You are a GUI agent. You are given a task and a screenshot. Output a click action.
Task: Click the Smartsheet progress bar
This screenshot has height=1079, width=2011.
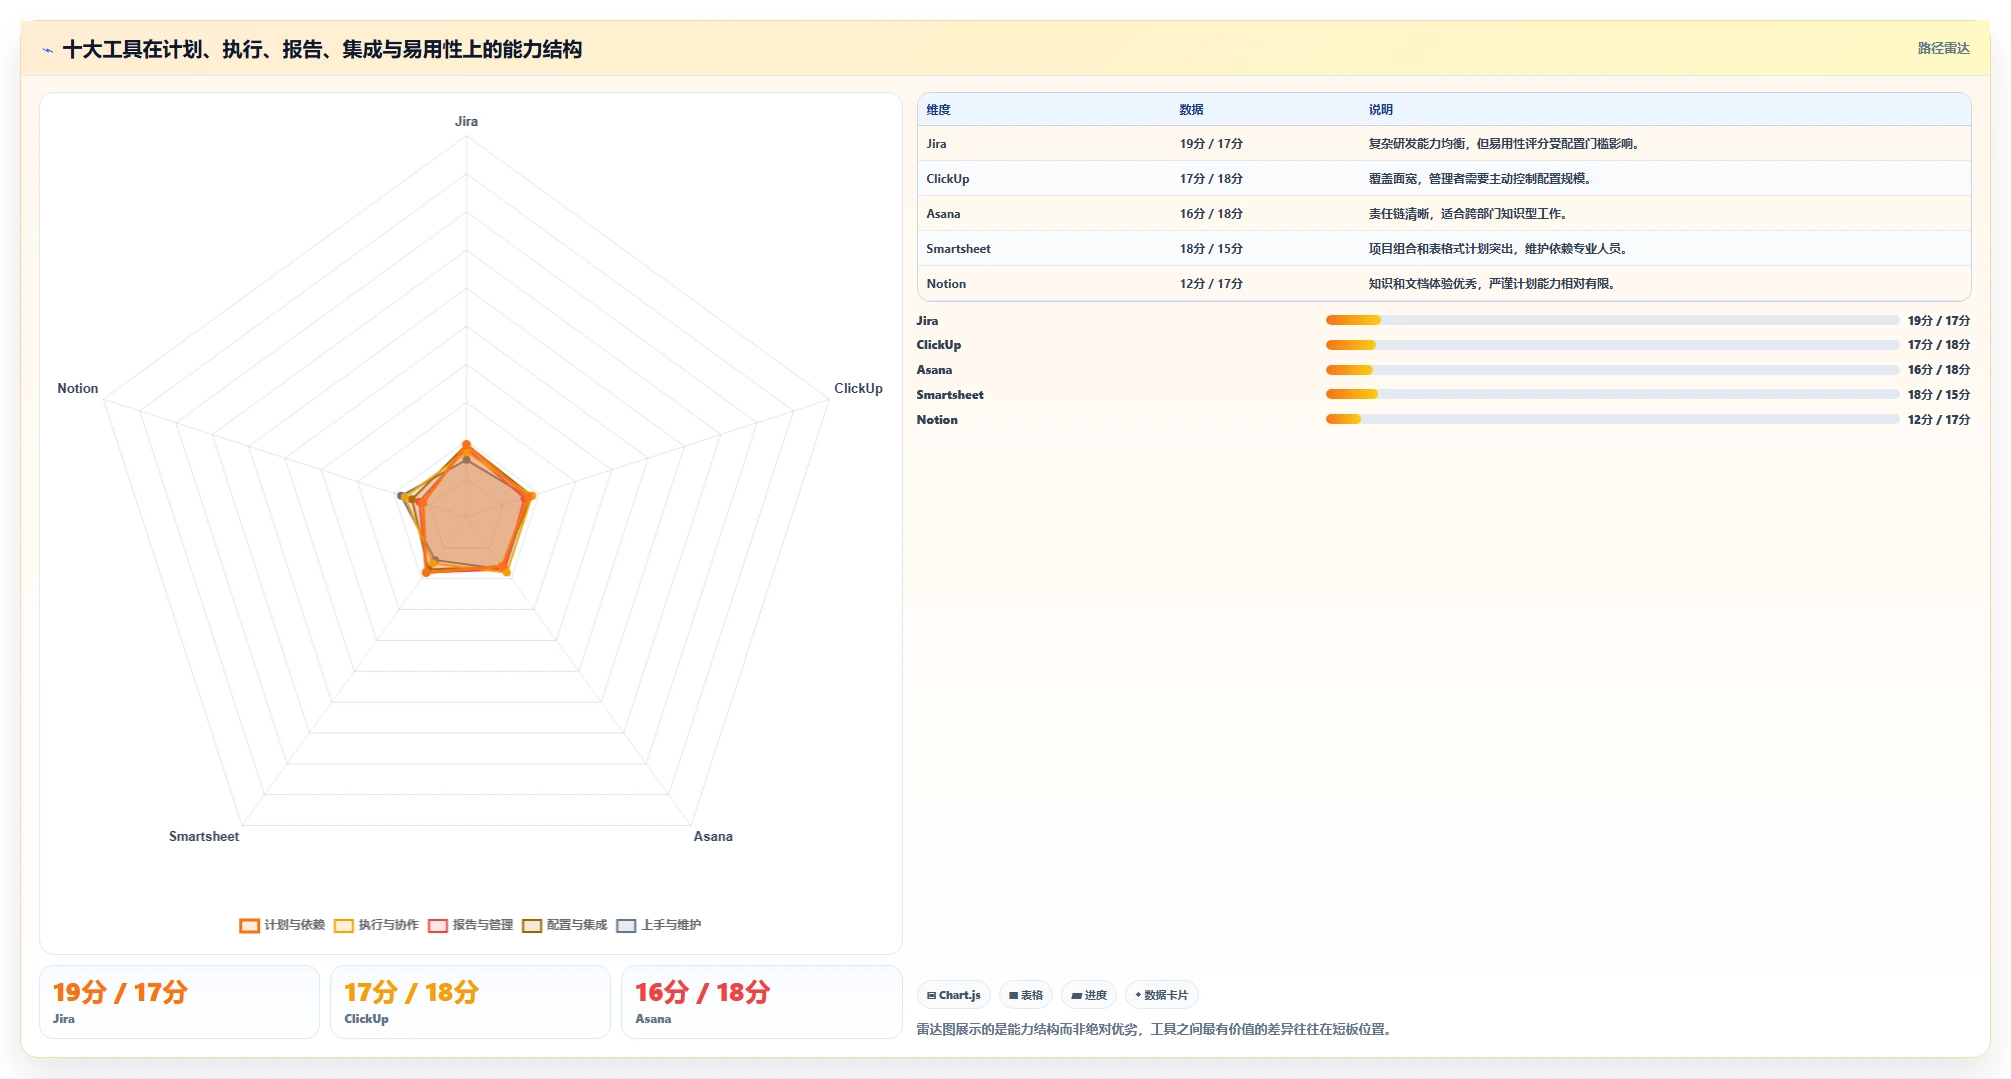click(1612, 394)
